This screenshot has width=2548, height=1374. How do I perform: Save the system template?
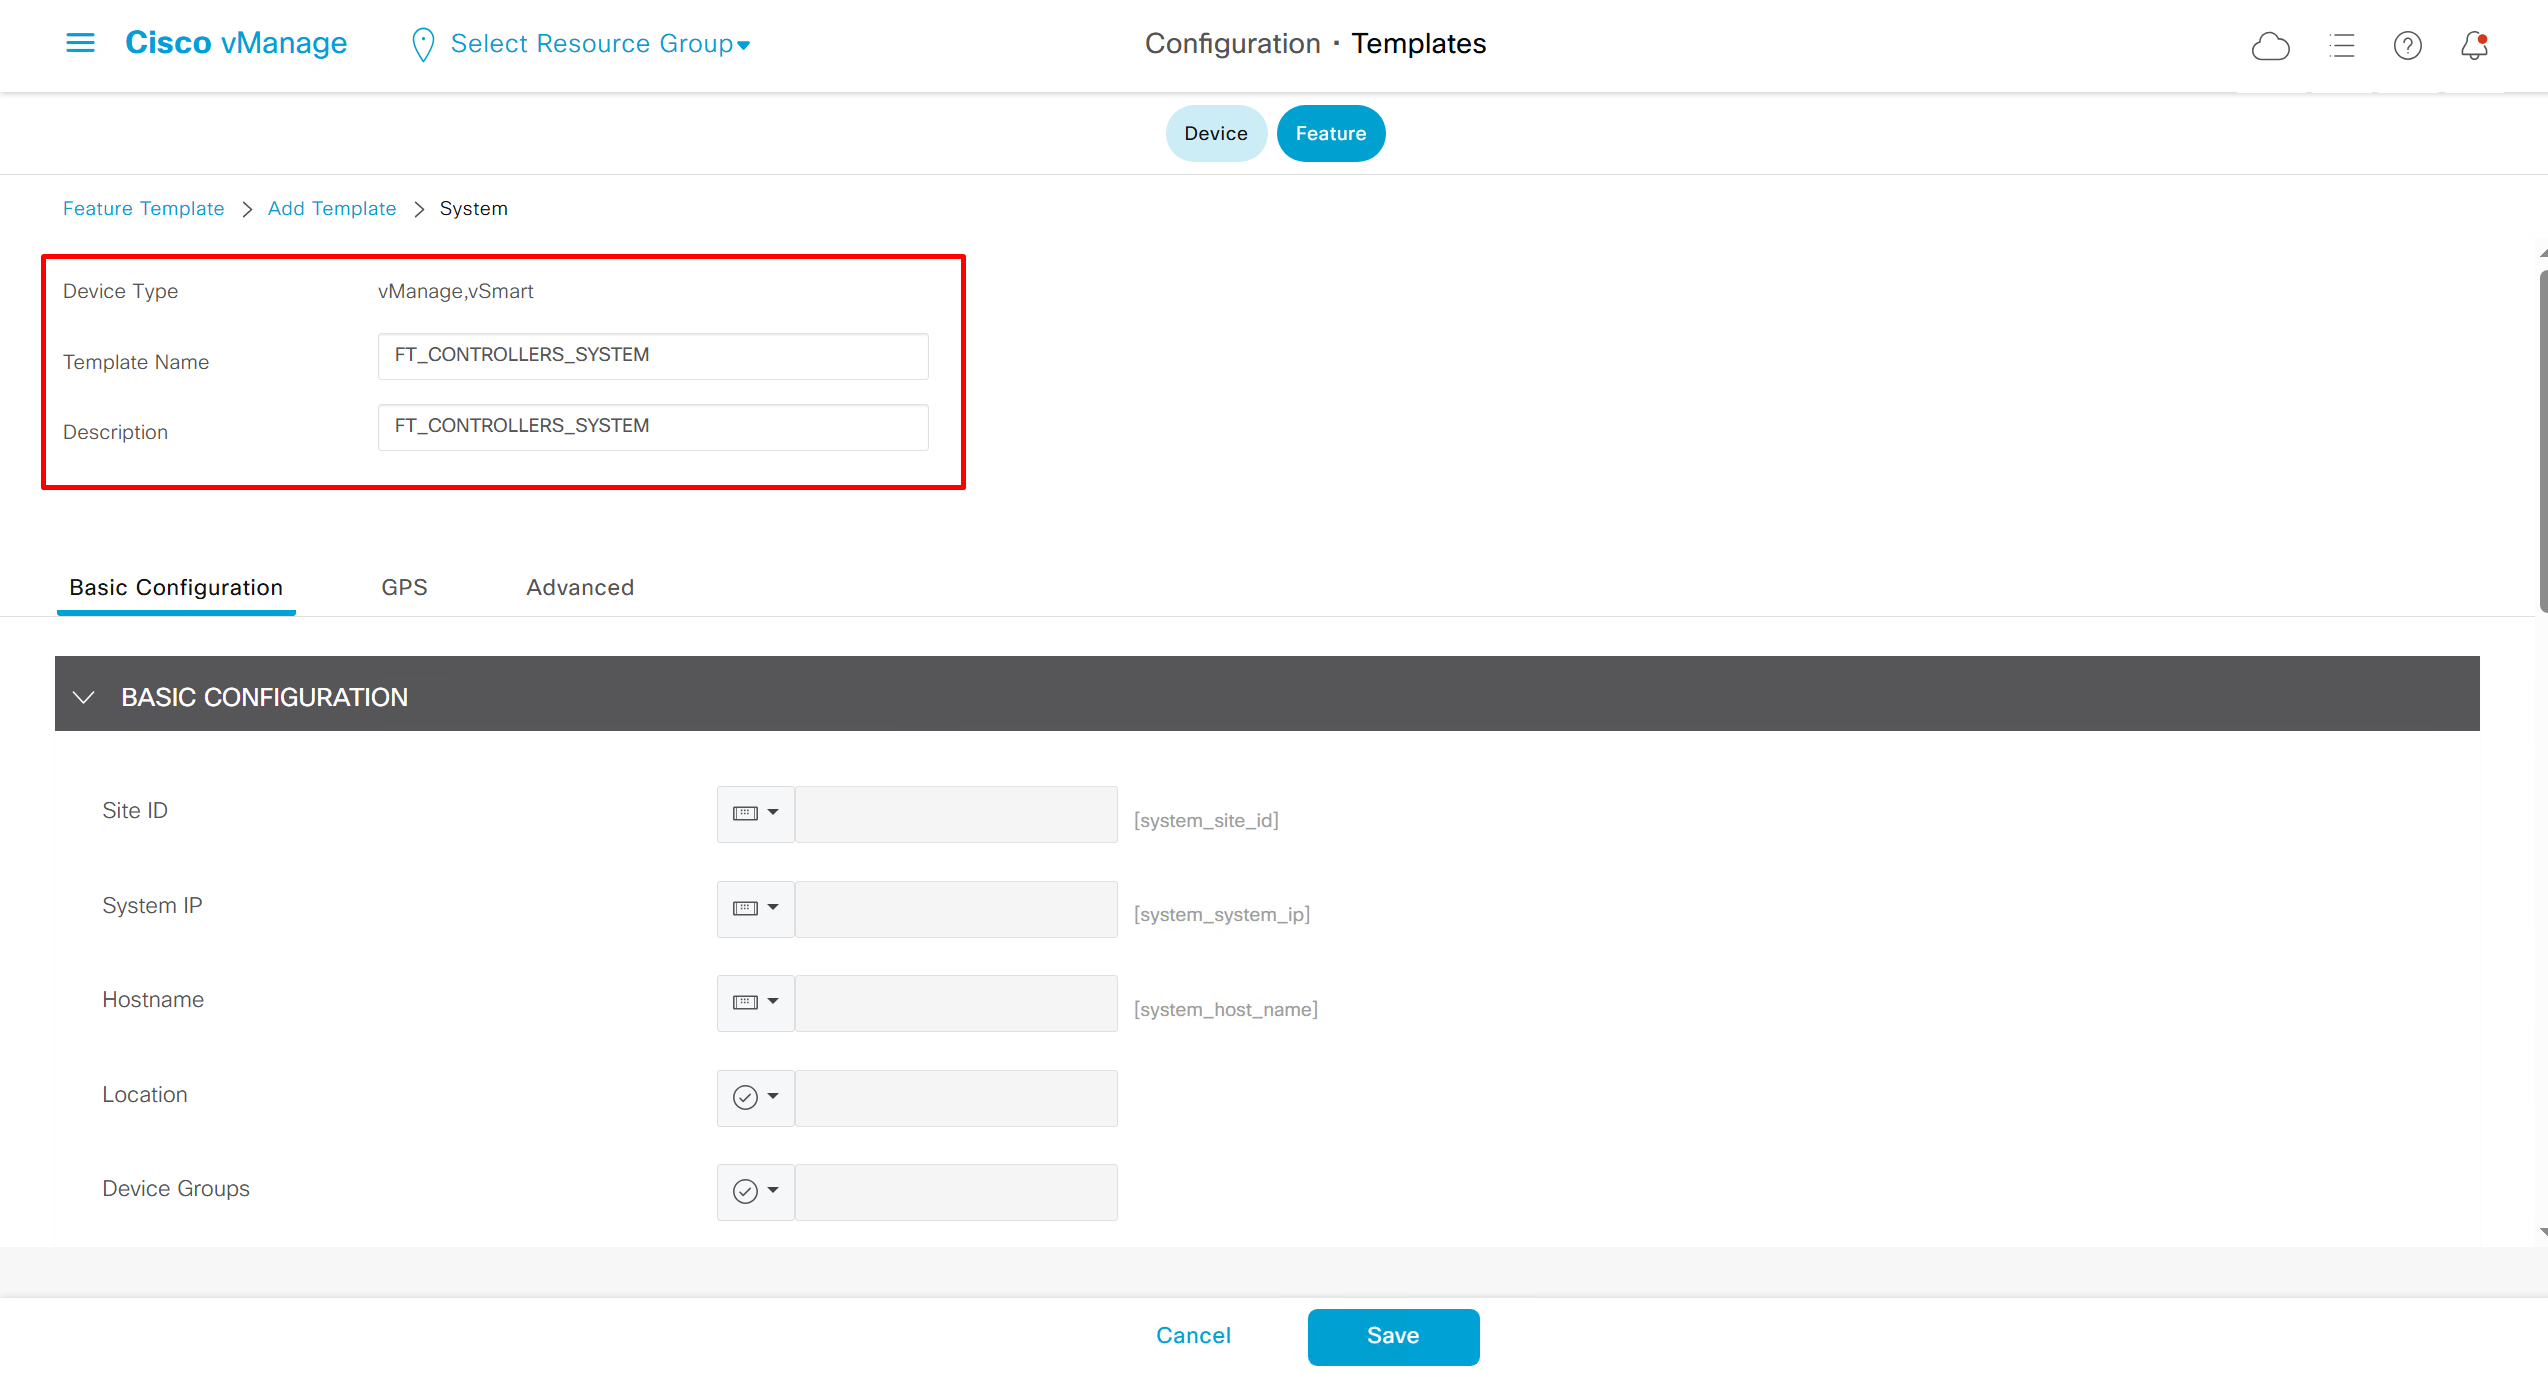1392,1336
